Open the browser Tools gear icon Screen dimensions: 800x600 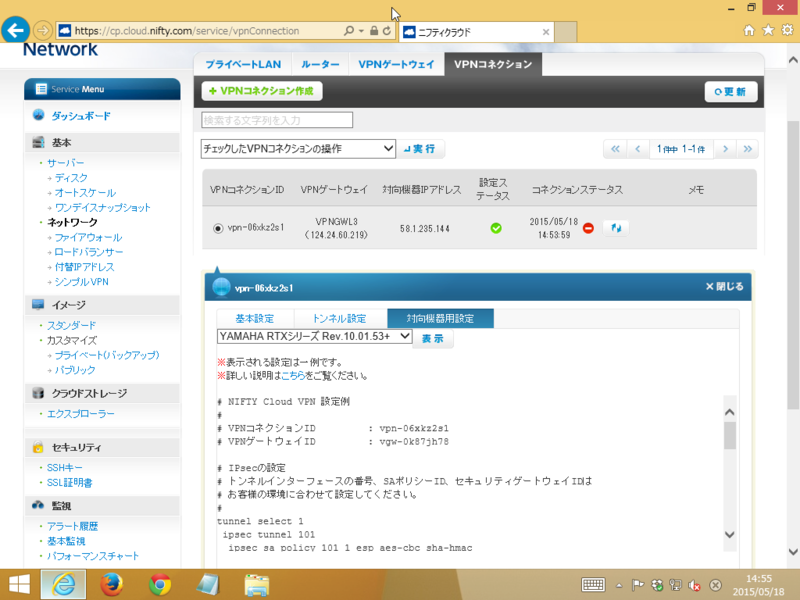(x=788, y=31)
